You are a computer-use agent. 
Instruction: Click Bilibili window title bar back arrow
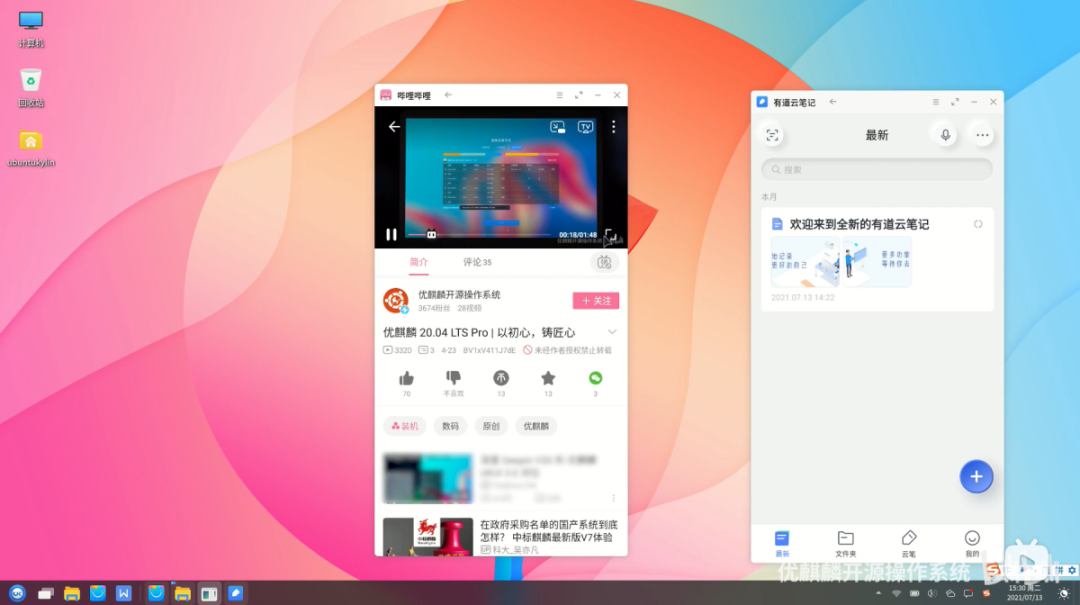(448, 95)
